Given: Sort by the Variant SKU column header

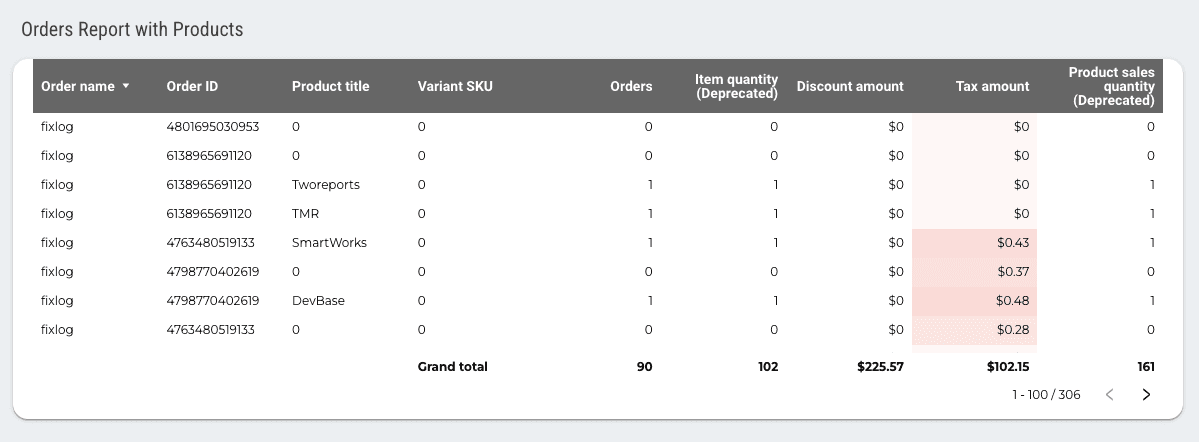Looking at the screenshot, I should coord(455,86).
